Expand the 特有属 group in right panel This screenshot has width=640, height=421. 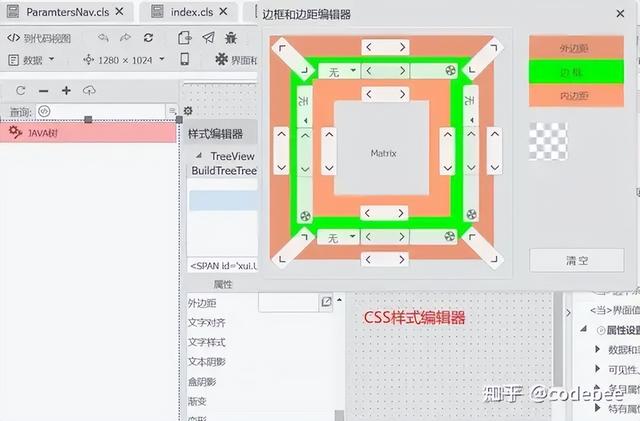point(598,407)
